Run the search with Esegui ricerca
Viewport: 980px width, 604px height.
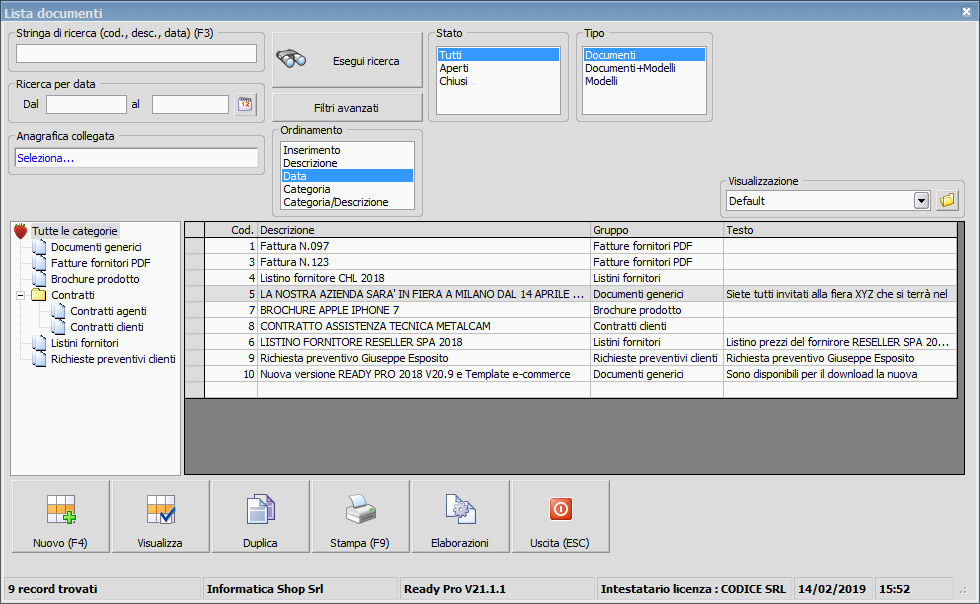tap(348, 60)
